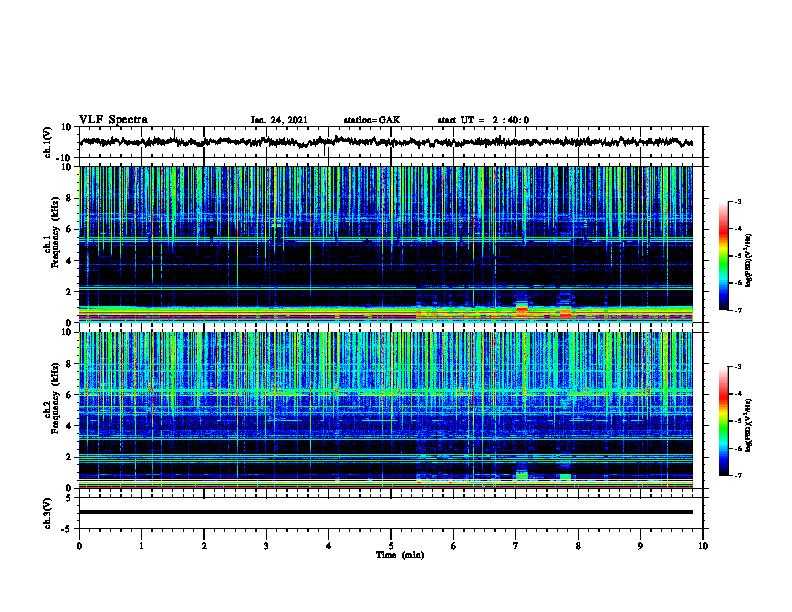Click the "10" tick on the time axis

pos(703,546)
